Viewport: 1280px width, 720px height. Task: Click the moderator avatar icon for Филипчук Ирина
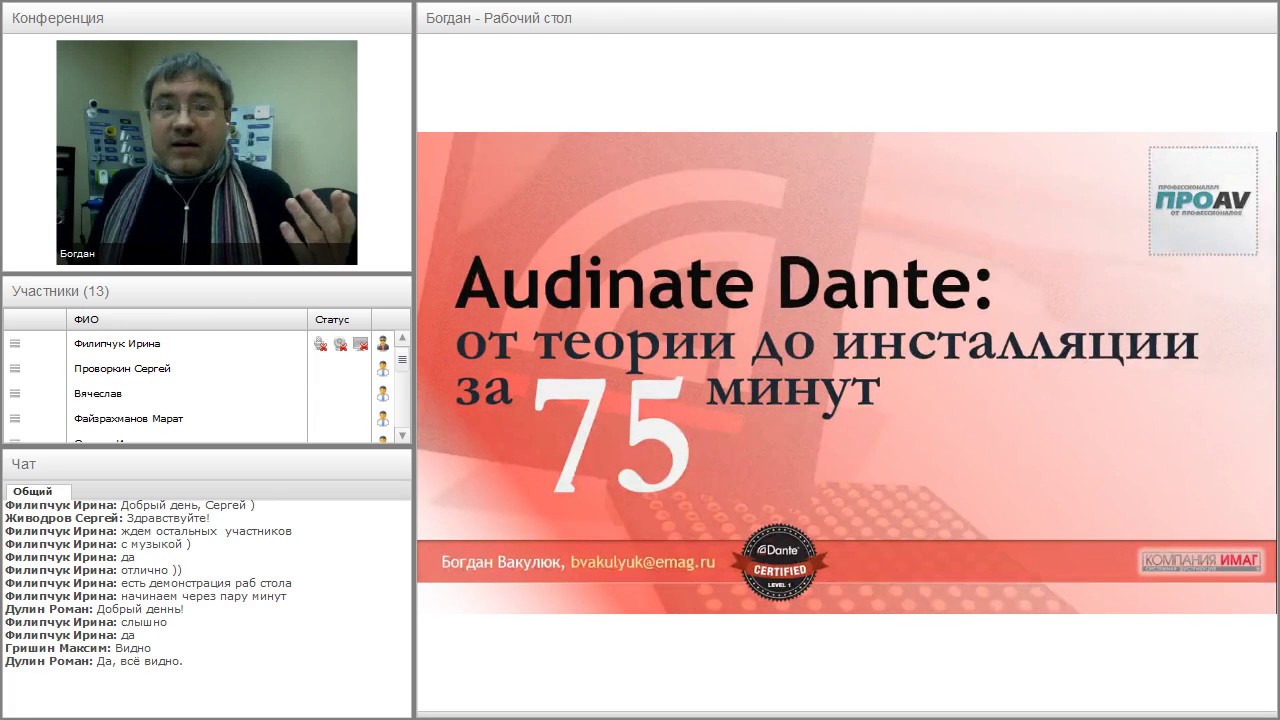383,344
